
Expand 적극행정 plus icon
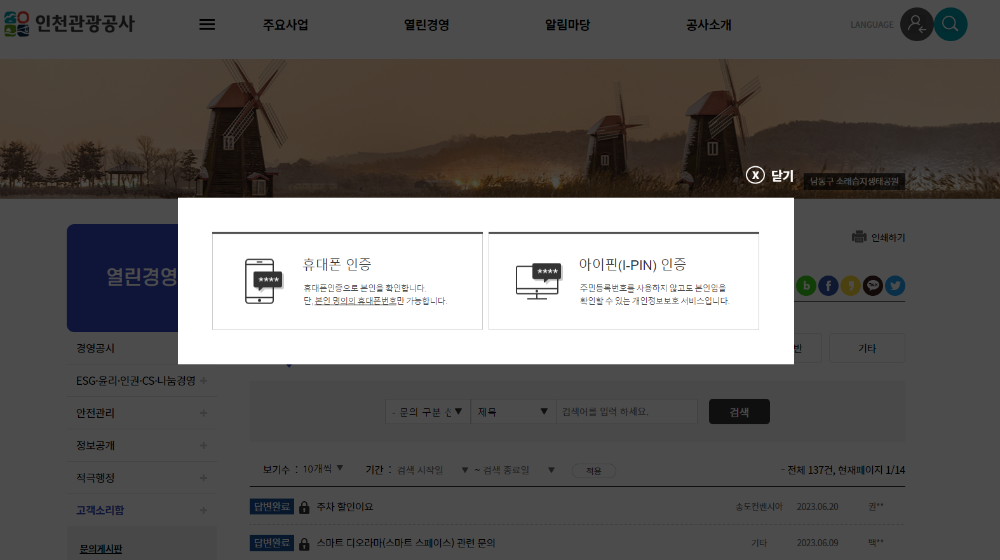click(x=203, y=478)
